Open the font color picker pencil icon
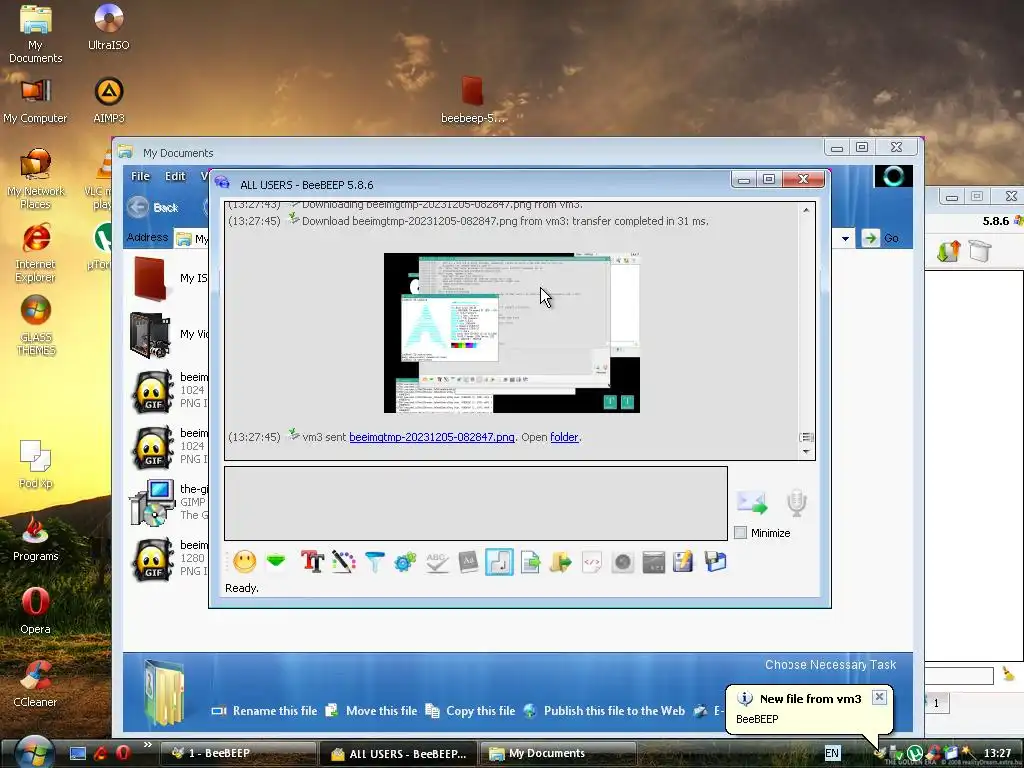Image resolution: width=1024 pixels, height=768 pixels. tap(344, 562)
